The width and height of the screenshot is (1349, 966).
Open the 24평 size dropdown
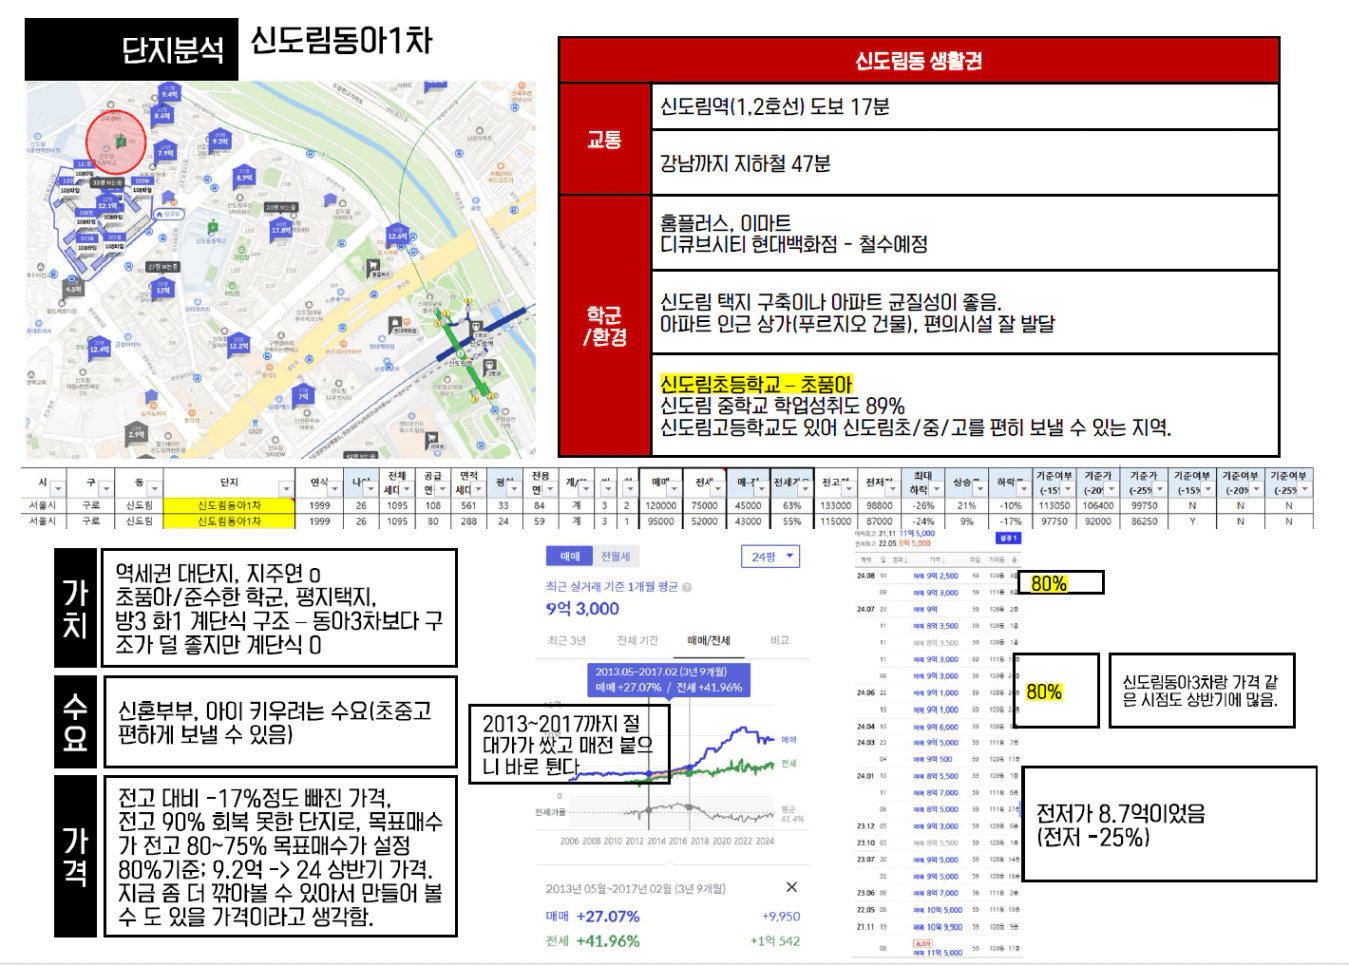(x=770, y=557)
